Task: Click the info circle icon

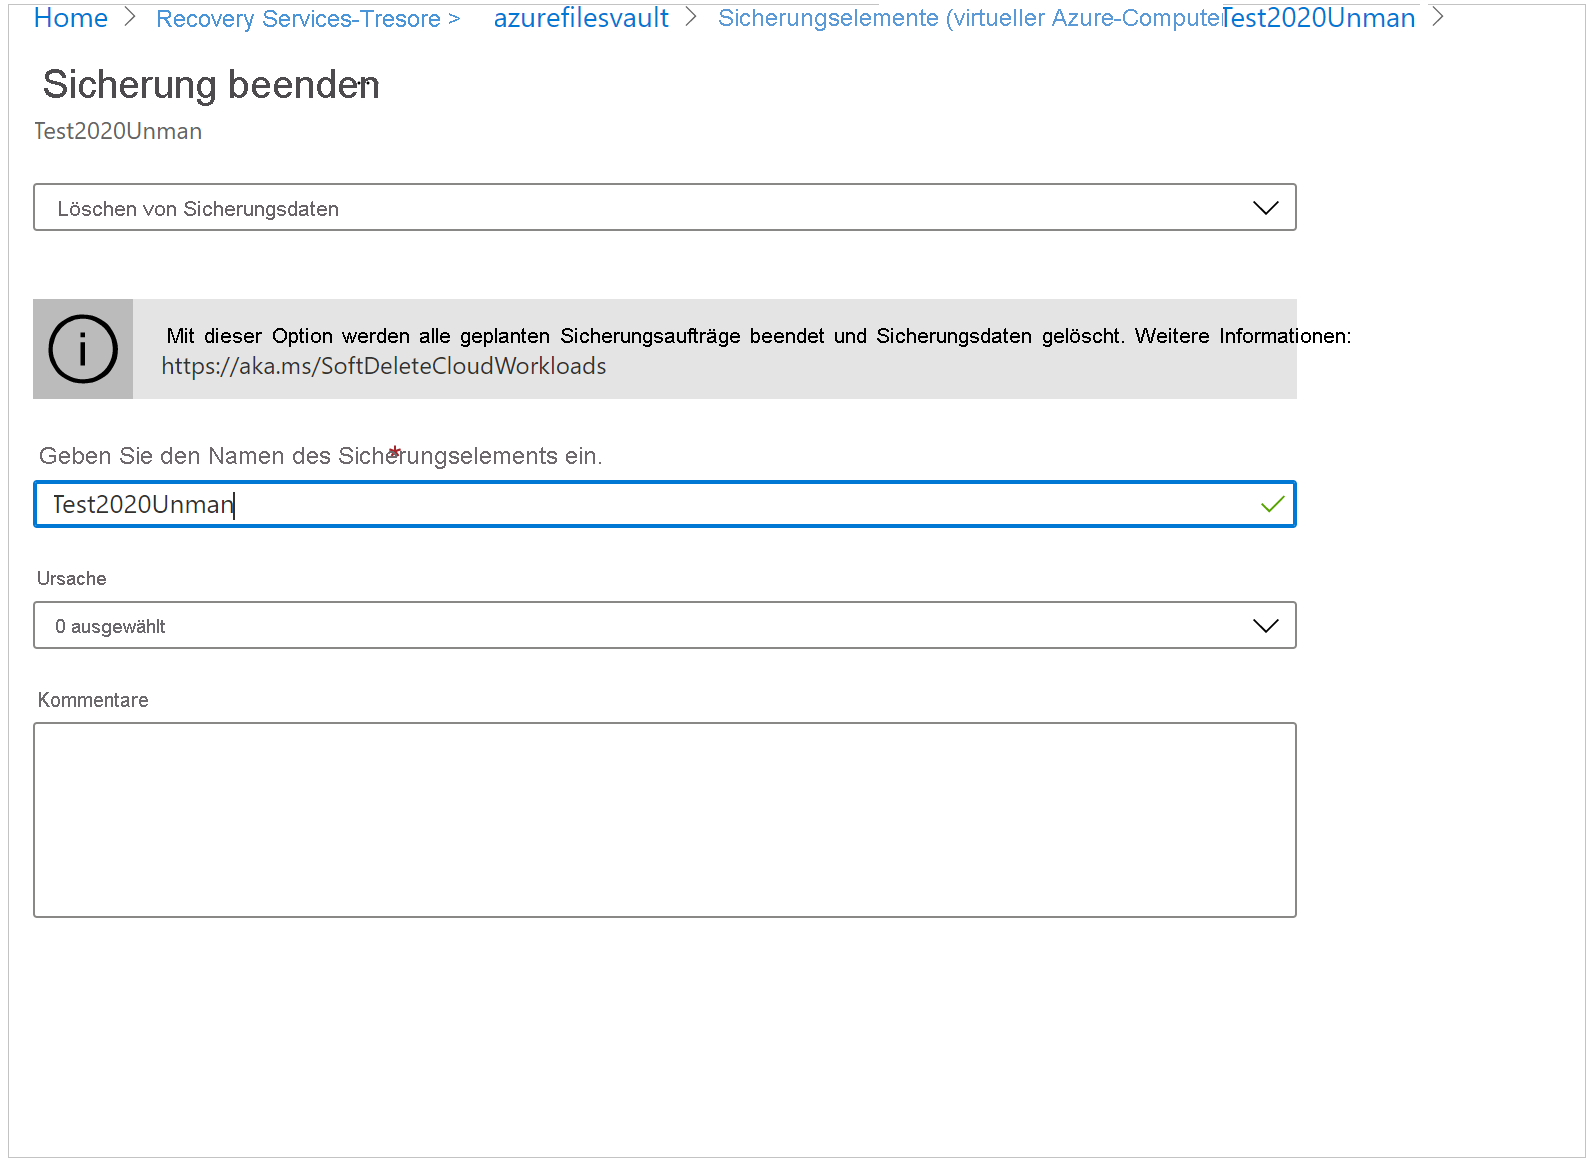Action: (x=83, y=349)
